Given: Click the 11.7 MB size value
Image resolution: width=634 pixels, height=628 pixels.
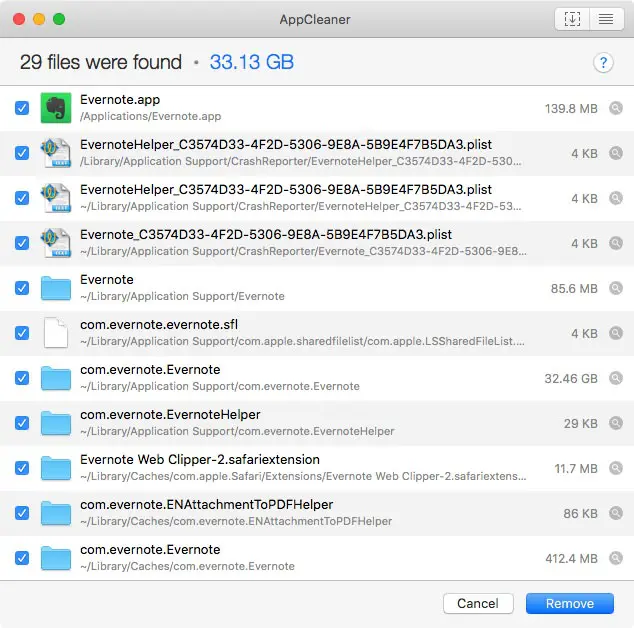Looking at the screenshot, I should pos(576,469).
